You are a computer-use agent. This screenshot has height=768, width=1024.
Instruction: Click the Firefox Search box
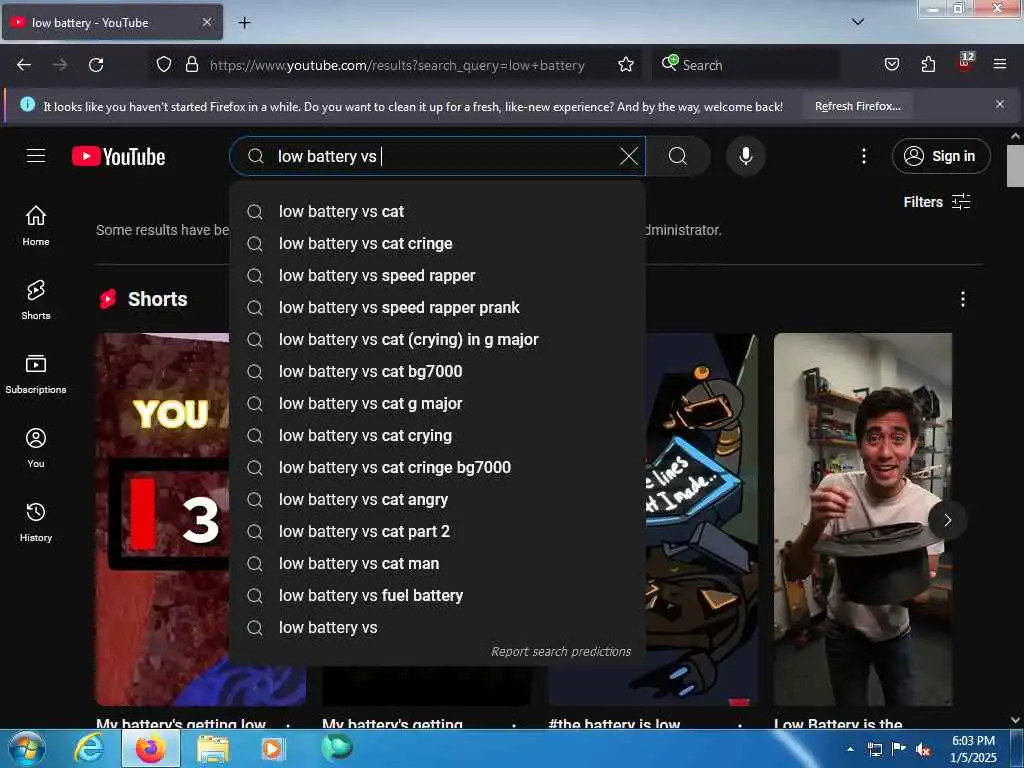pyautogui.click(x=744, y=65)
